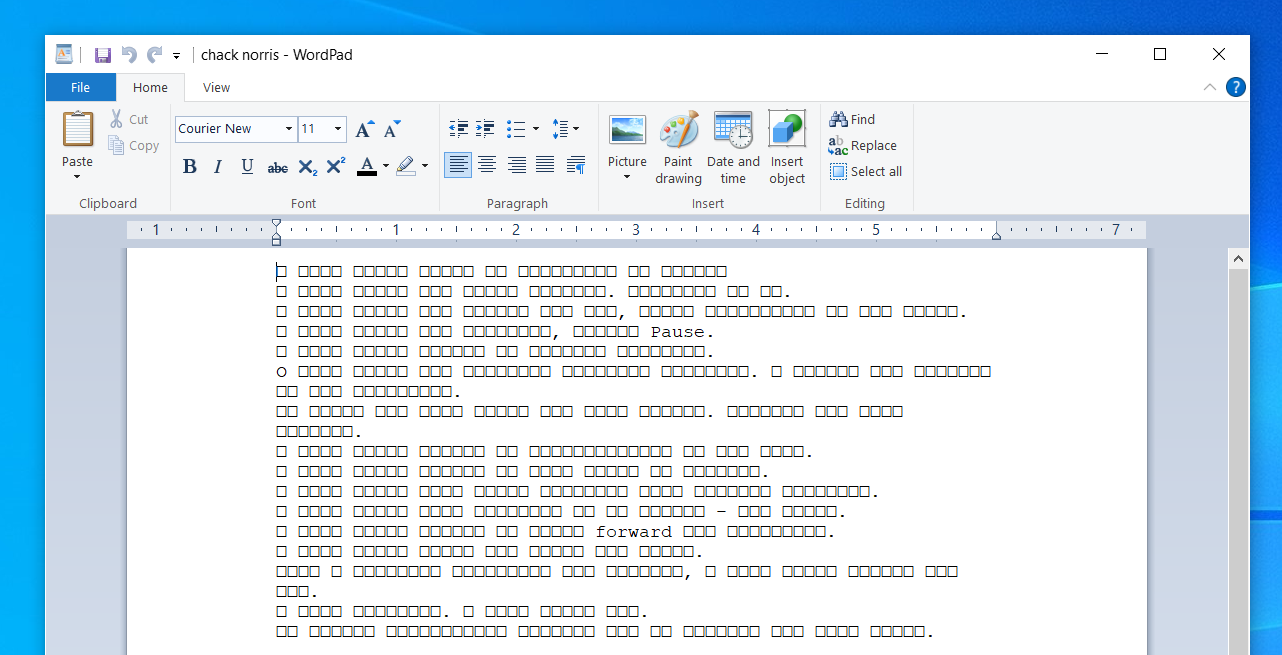
Task: Switch to the View tab
Action: 216,88
